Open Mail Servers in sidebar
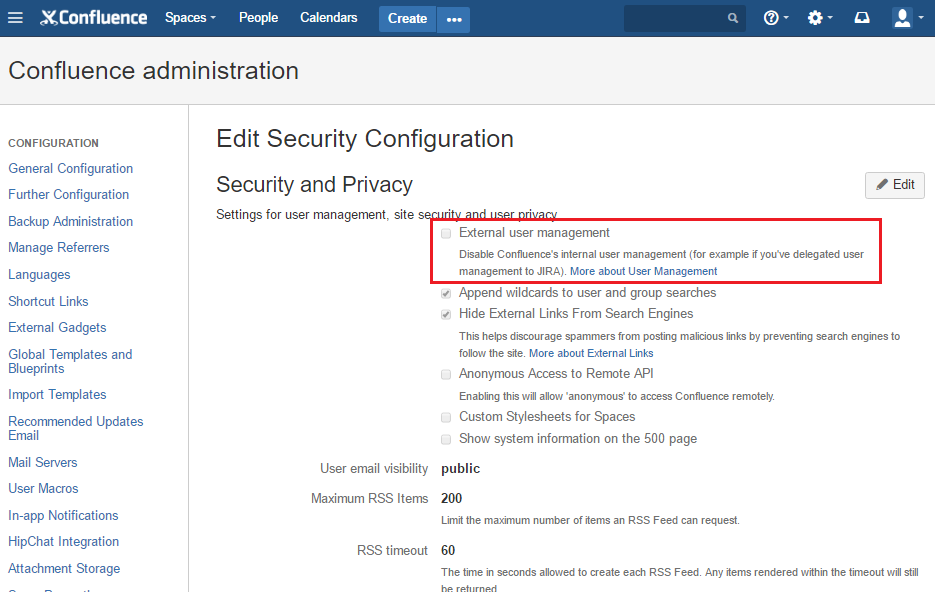 [x=43, y=462]
